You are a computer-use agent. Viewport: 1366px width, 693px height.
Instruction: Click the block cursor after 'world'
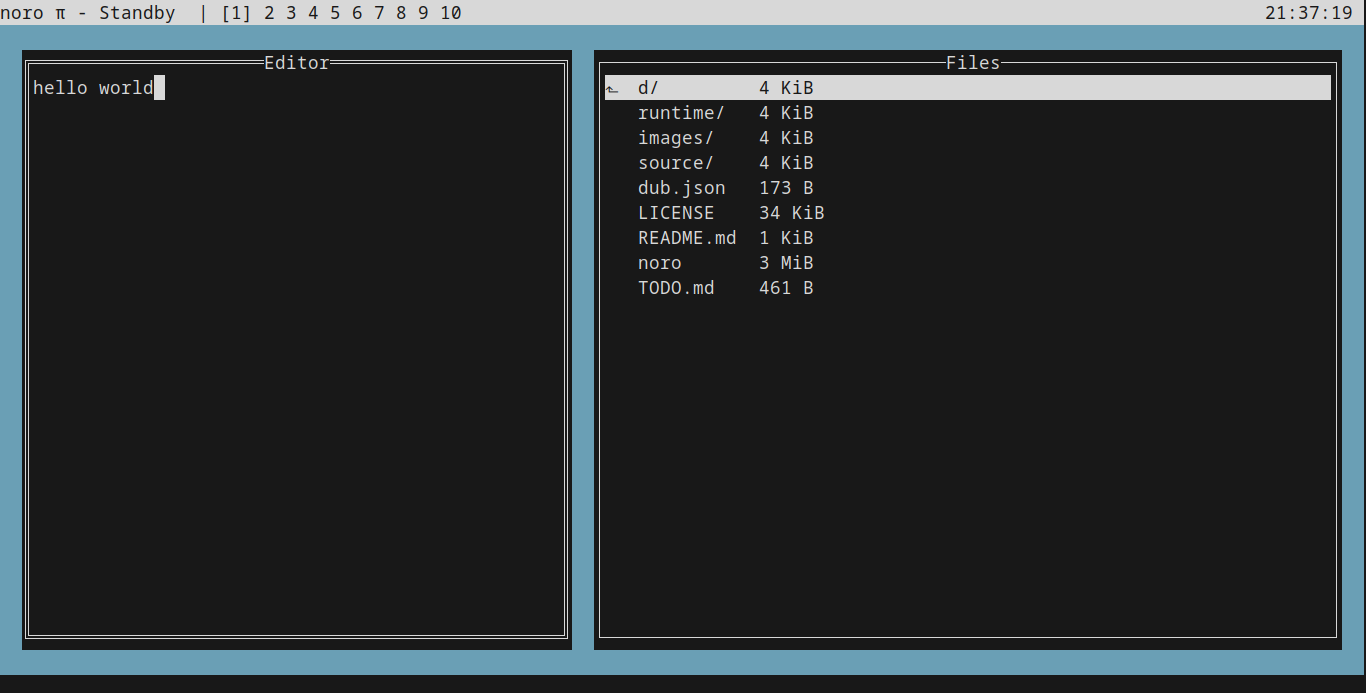[x=159, y=88]
